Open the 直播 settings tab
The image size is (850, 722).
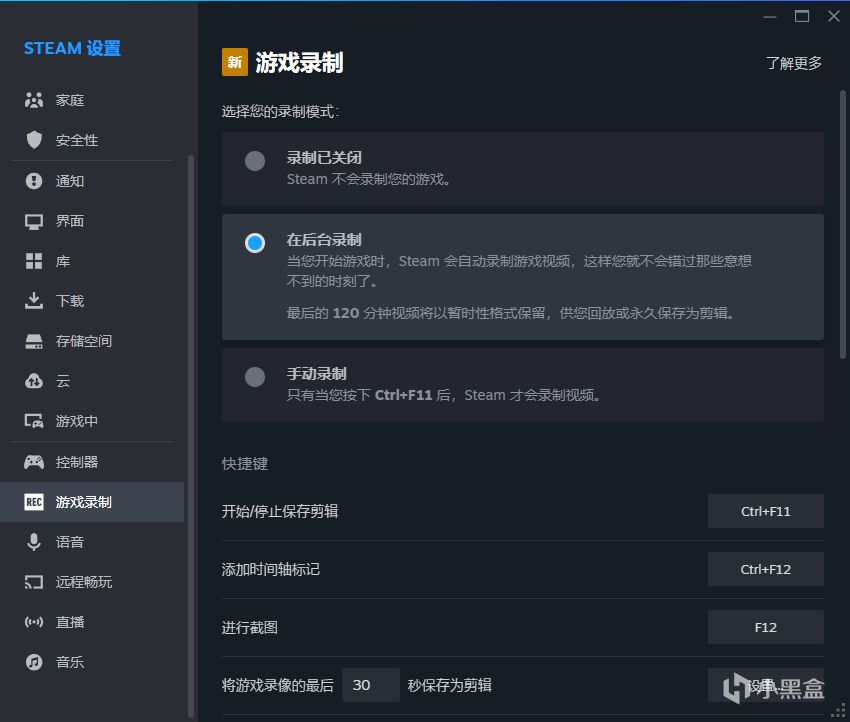tap(92, 622)
